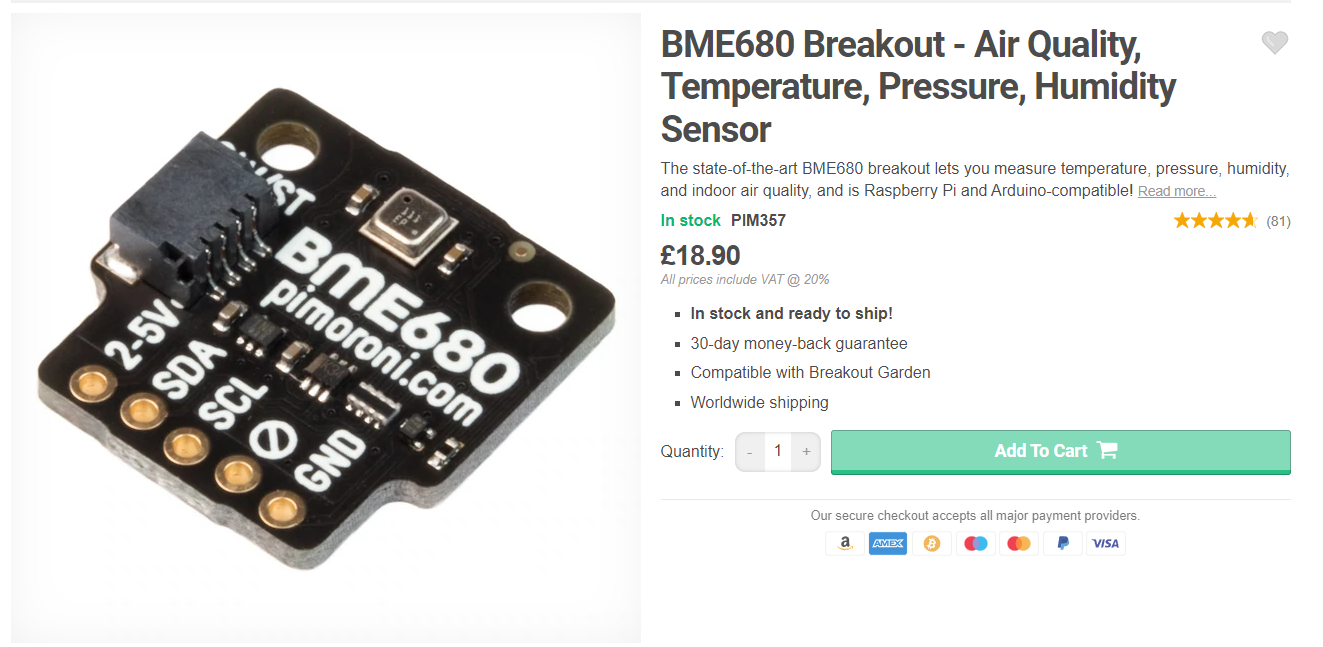Click the cart icon inside Add To Cart
This screenshot has width=1323, height=647.
pos(1106,450)
